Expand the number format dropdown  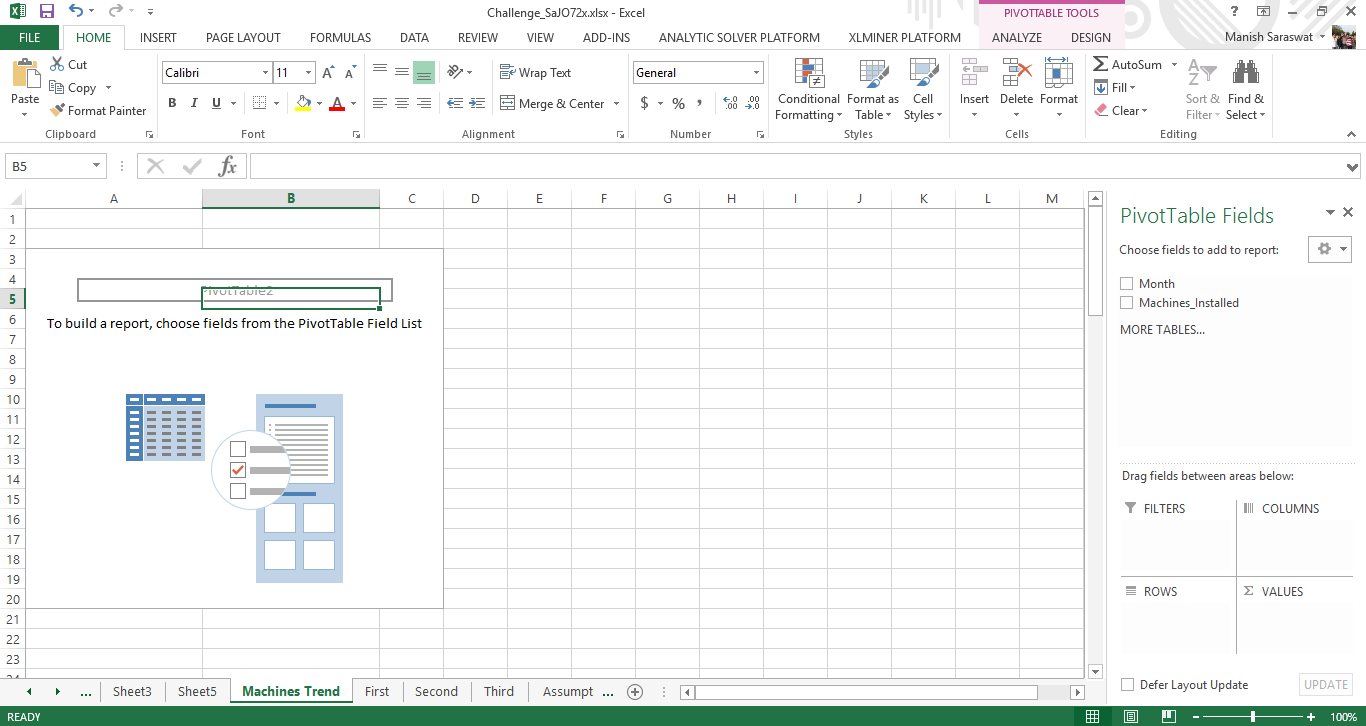tap(756, 73)
